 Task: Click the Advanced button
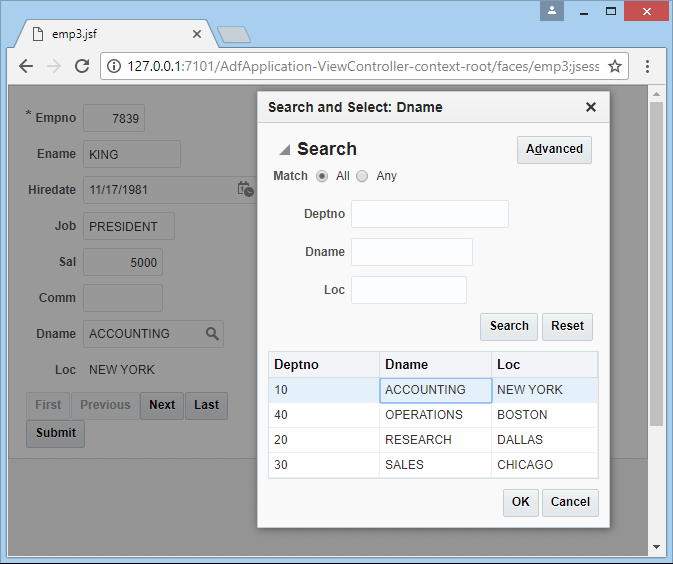554,149
